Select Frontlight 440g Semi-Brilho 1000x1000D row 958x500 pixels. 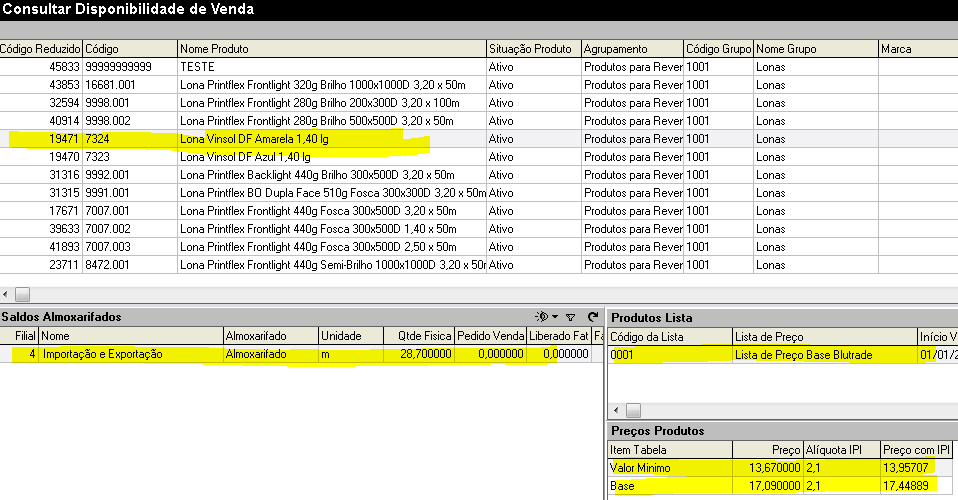pos(479,265)
